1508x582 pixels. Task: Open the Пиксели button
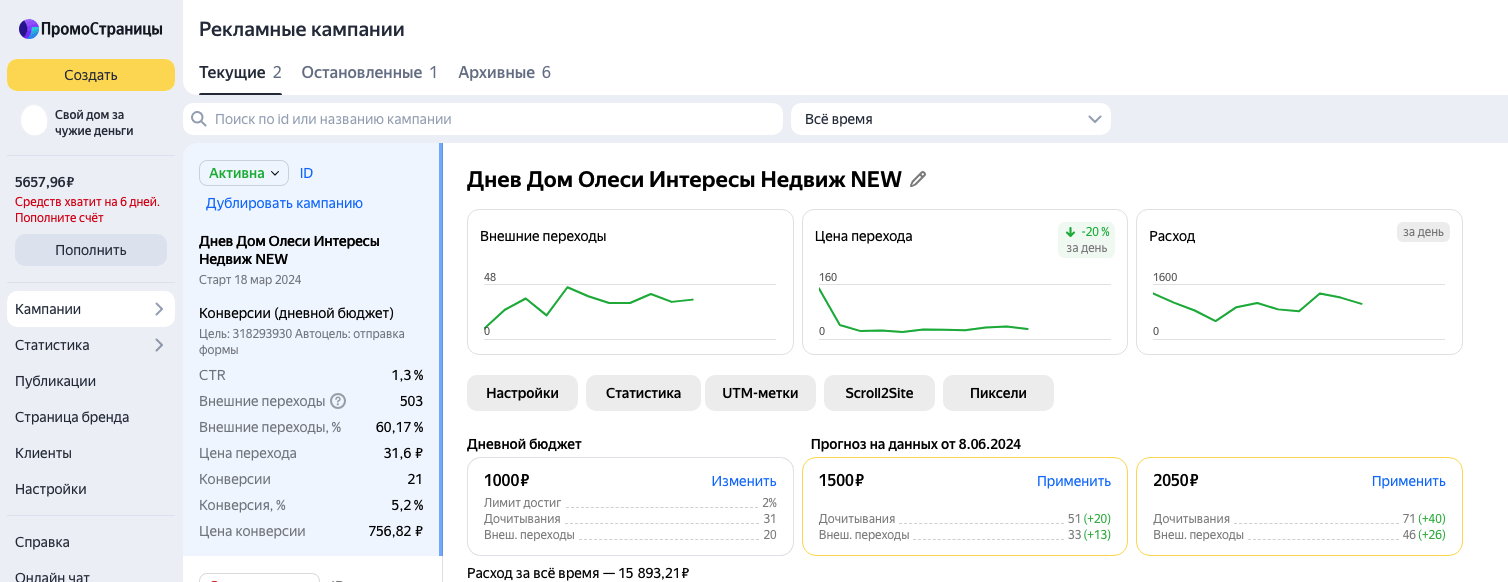tap(998, 393)
